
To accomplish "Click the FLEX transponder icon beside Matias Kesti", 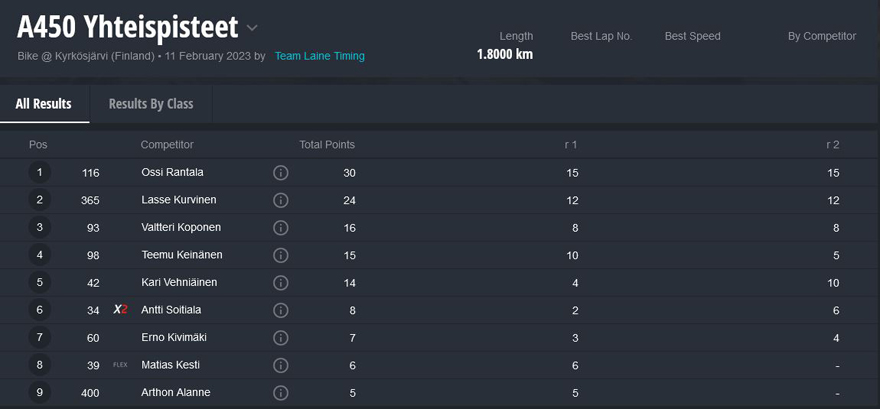I will [x=120, y=365].
